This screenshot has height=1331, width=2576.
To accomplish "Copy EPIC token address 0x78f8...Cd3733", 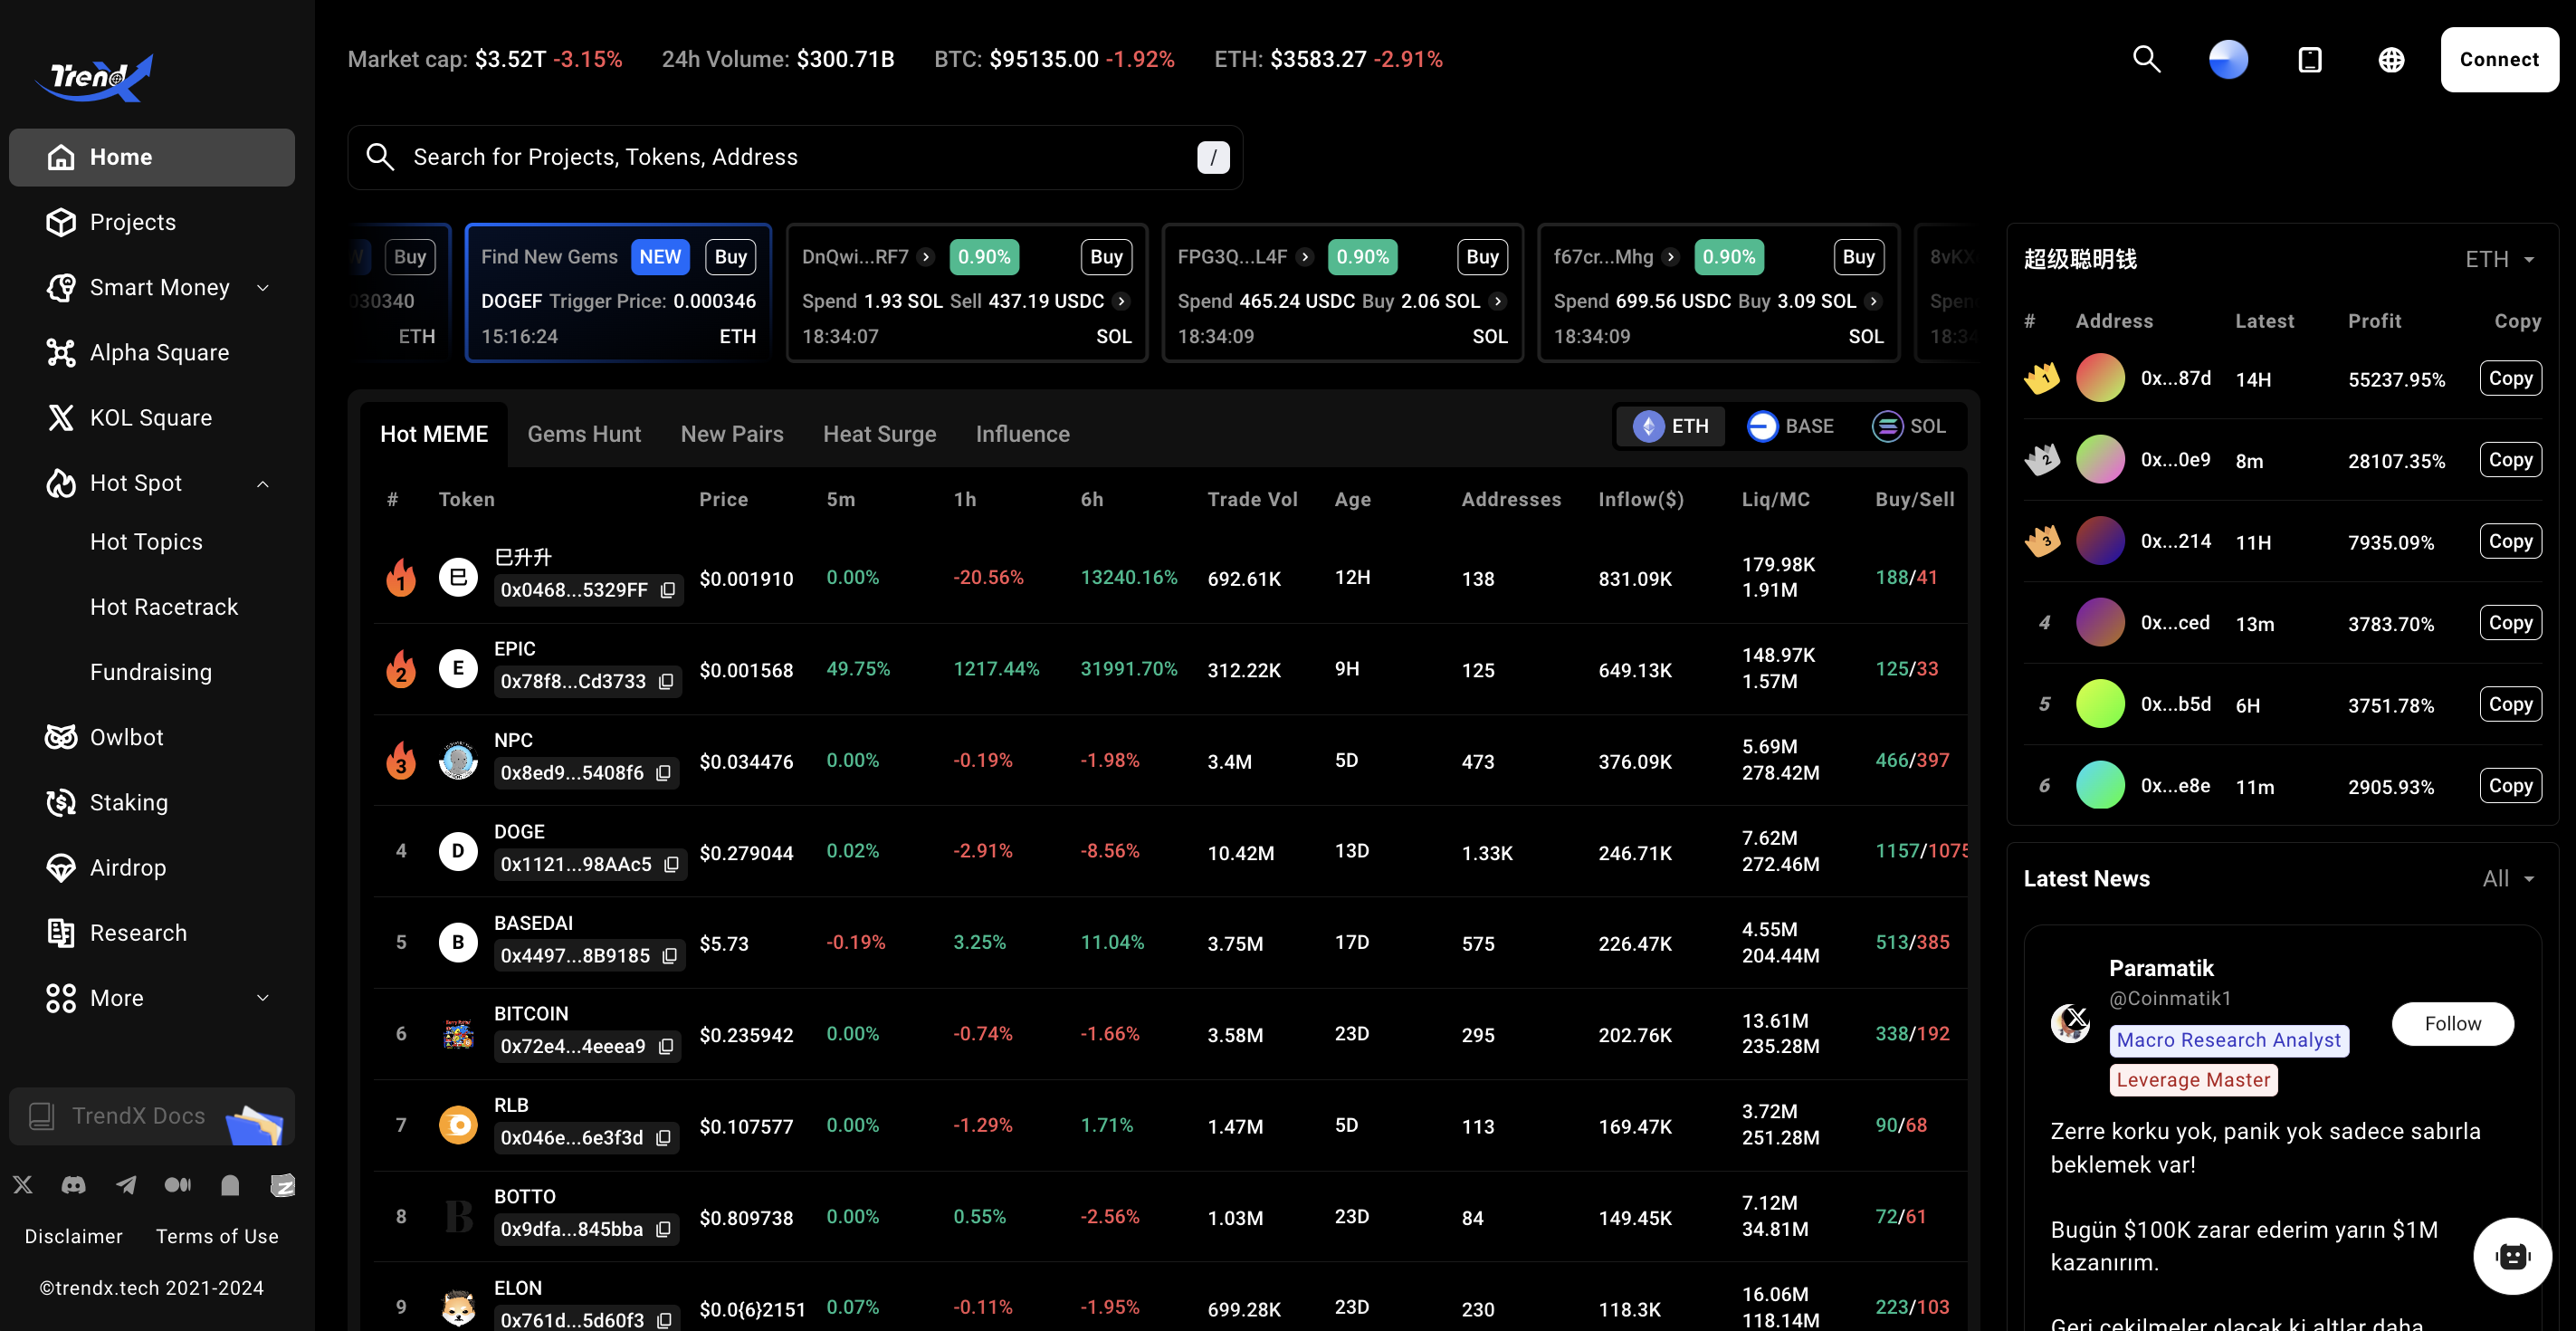I will 666,681.
